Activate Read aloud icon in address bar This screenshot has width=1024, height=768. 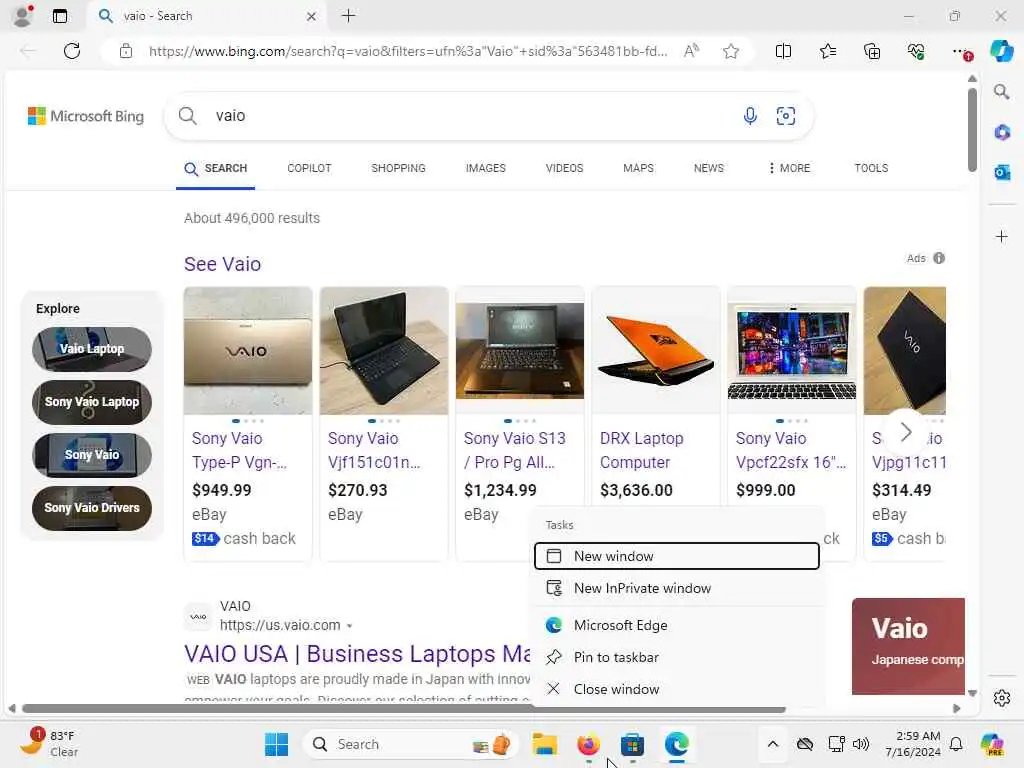(x=692, y=51)
